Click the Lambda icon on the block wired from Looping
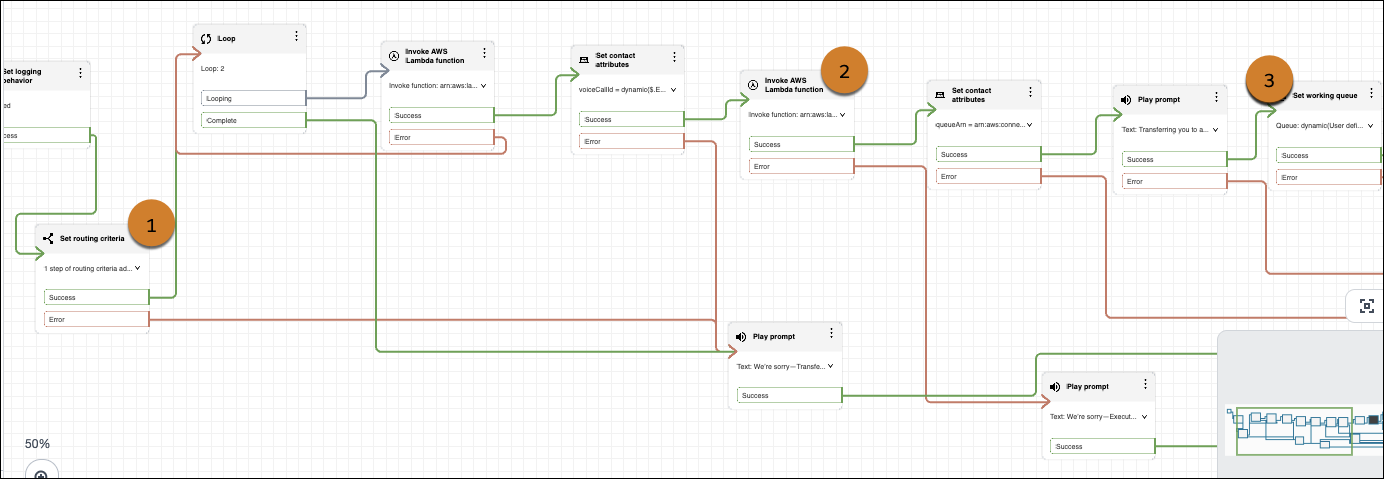The height and width of the screenshot is (479, 1384). point(394,56)
